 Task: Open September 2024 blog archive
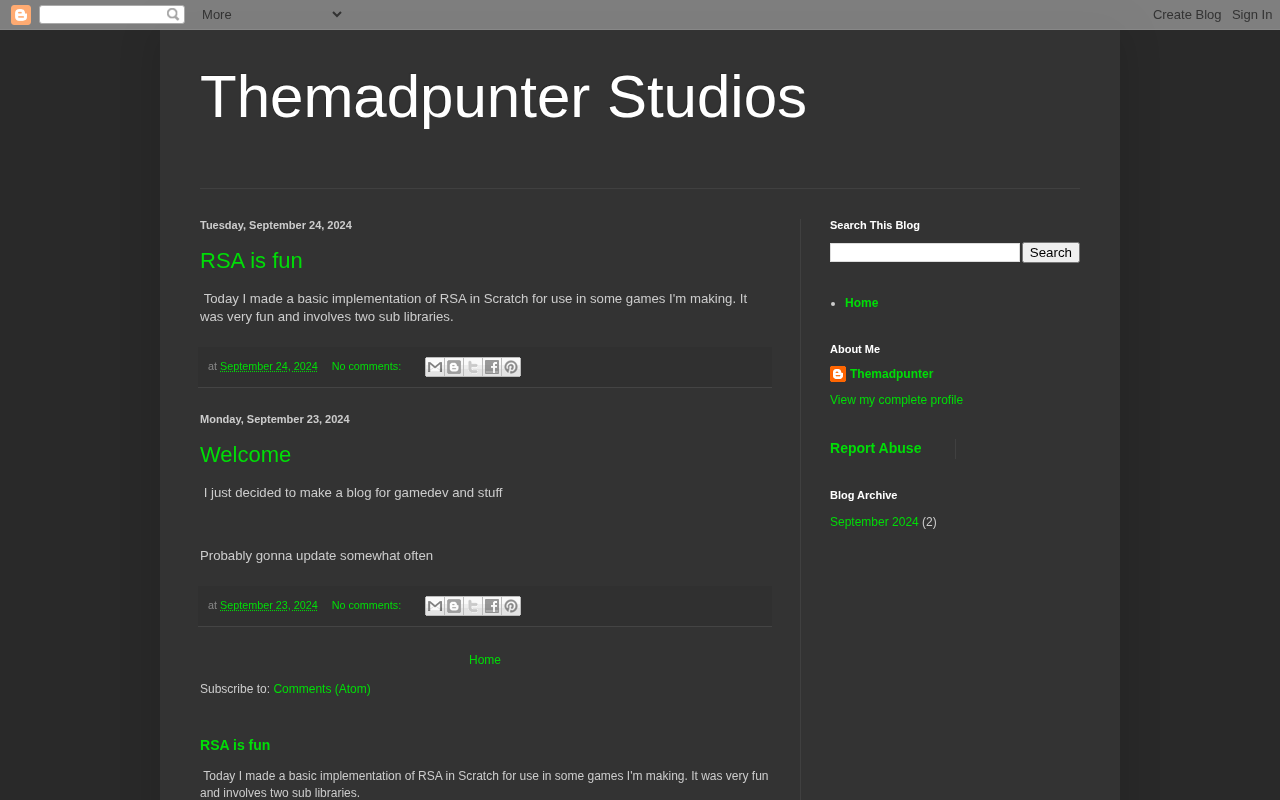click(x=874, y=522)
